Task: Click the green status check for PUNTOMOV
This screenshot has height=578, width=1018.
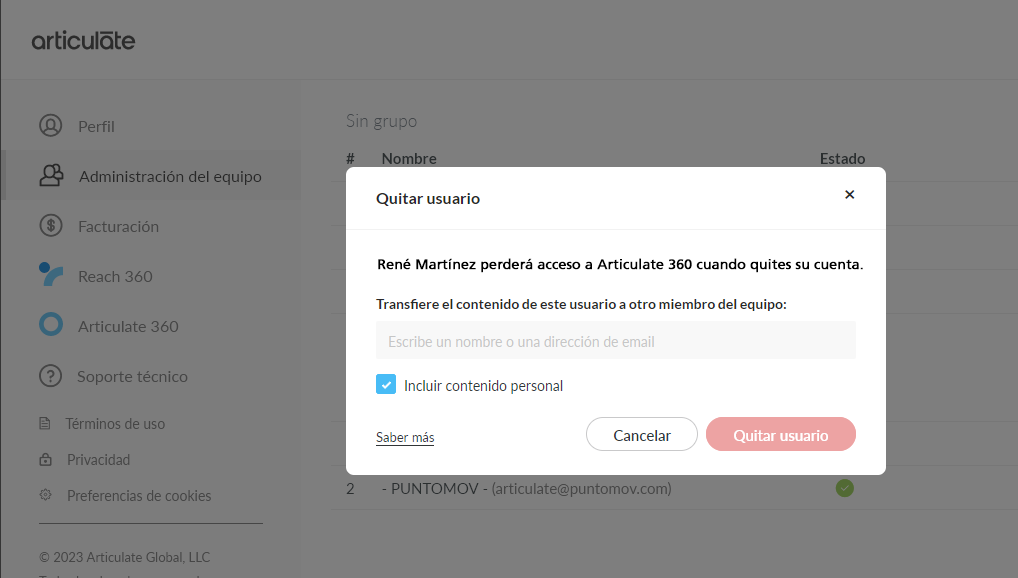Action: click(845, 488)
